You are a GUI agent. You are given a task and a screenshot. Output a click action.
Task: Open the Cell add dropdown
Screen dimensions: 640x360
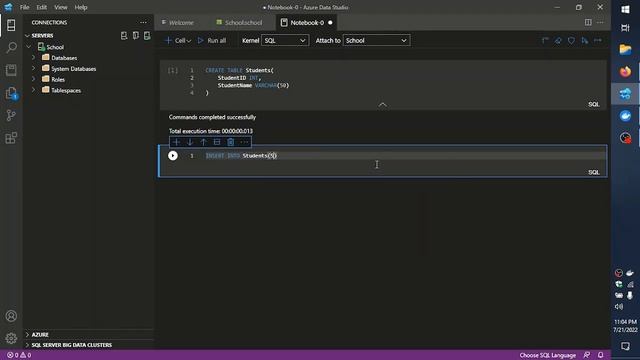click(178, 40)
